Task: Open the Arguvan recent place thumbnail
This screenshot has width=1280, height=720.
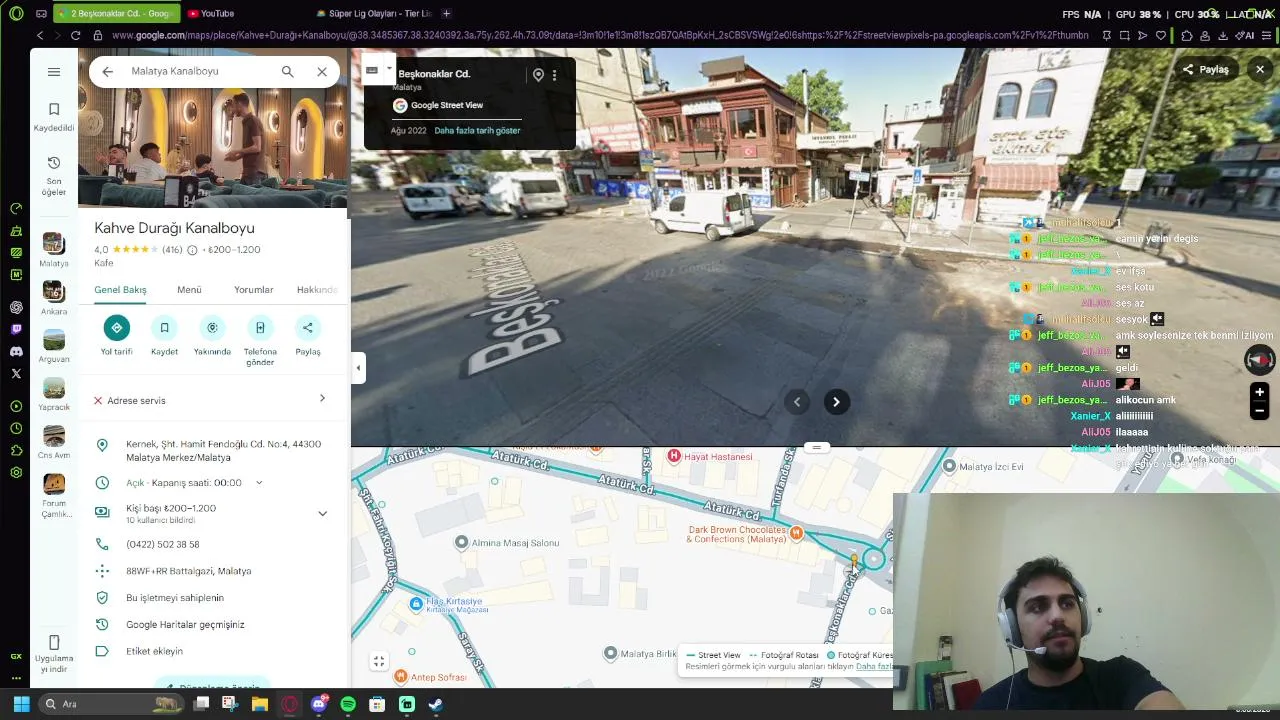Action: coord(54,339)
